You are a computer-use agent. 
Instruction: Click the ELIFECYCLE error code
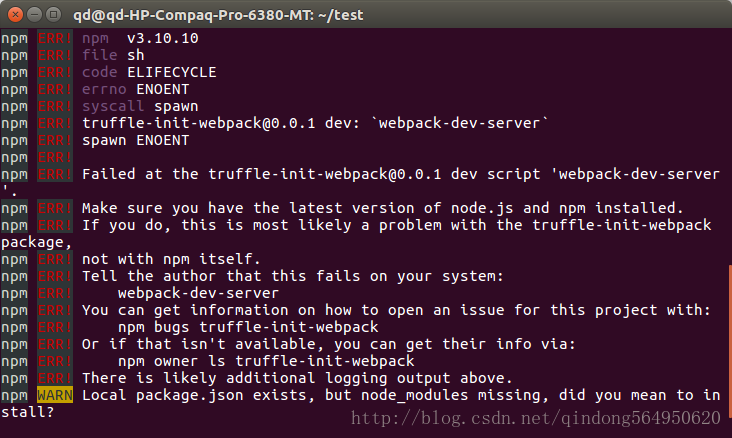(171, 72)
